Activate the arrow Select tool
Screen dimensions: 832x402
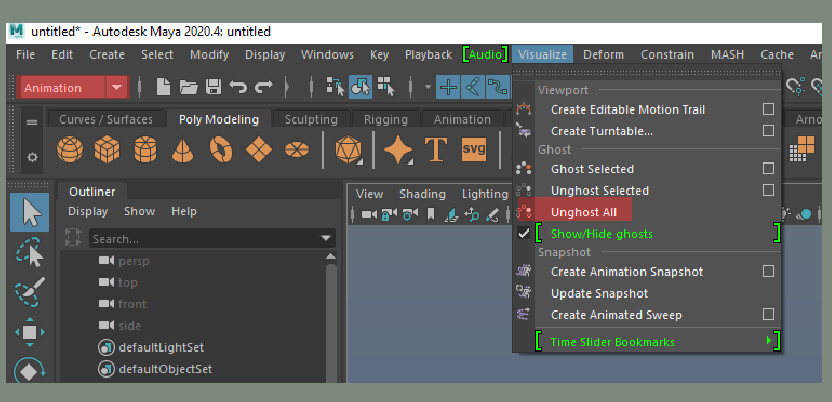(30, 213)
